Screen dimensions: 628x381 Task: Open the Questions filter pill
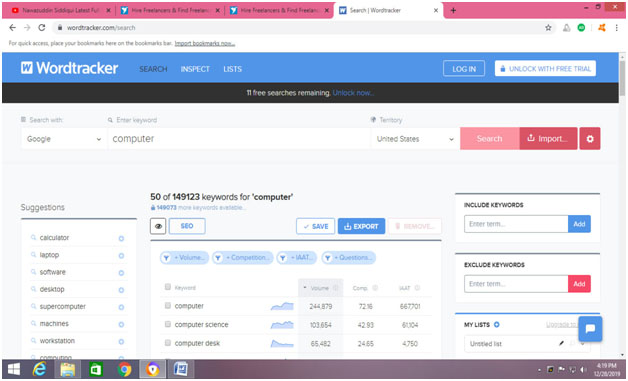[x=348, y=258]
